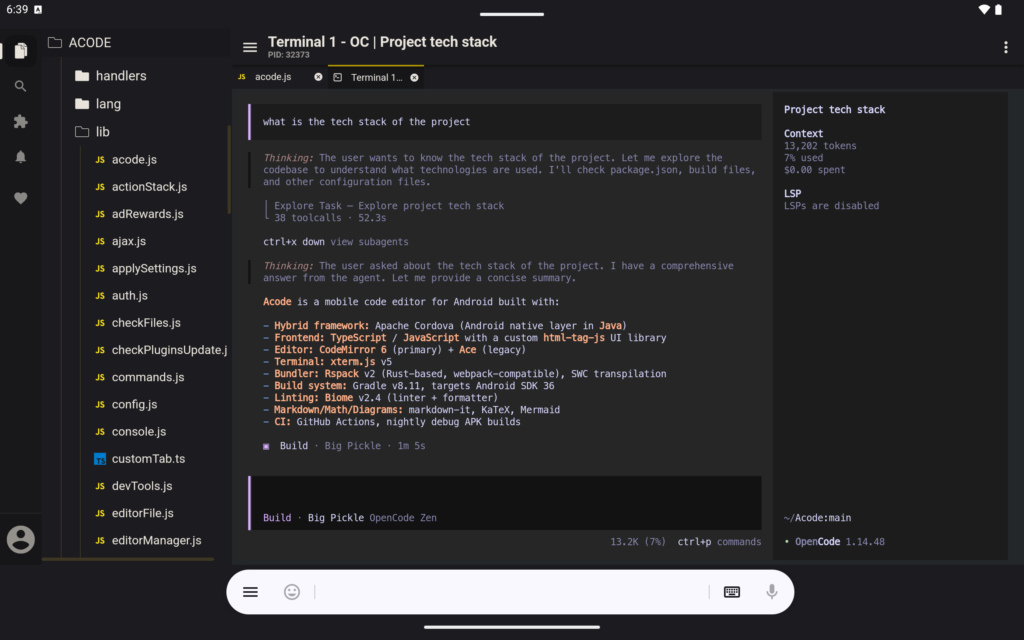Close the acode.js tab
The width and height of the screenshot is (1024, 640).
[x=318, y=77]
